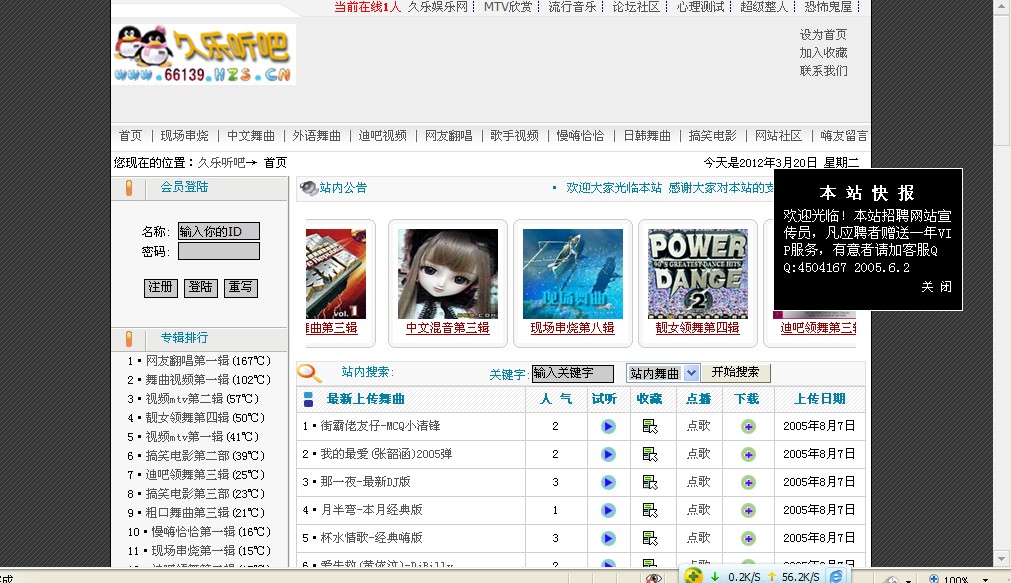Click the 站内公告 announcement icon
The height and width of the screenshot is (583, 1011).
(x=309, y=188)
